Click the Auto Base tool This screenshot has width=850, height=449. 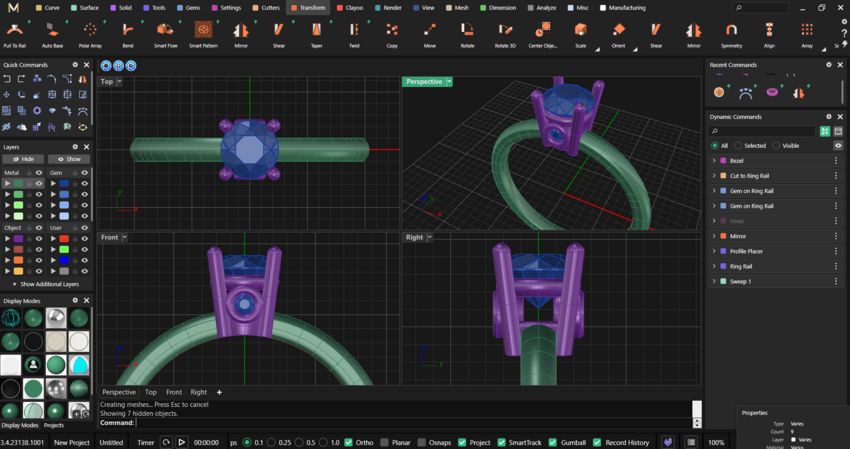coord(52,32)
